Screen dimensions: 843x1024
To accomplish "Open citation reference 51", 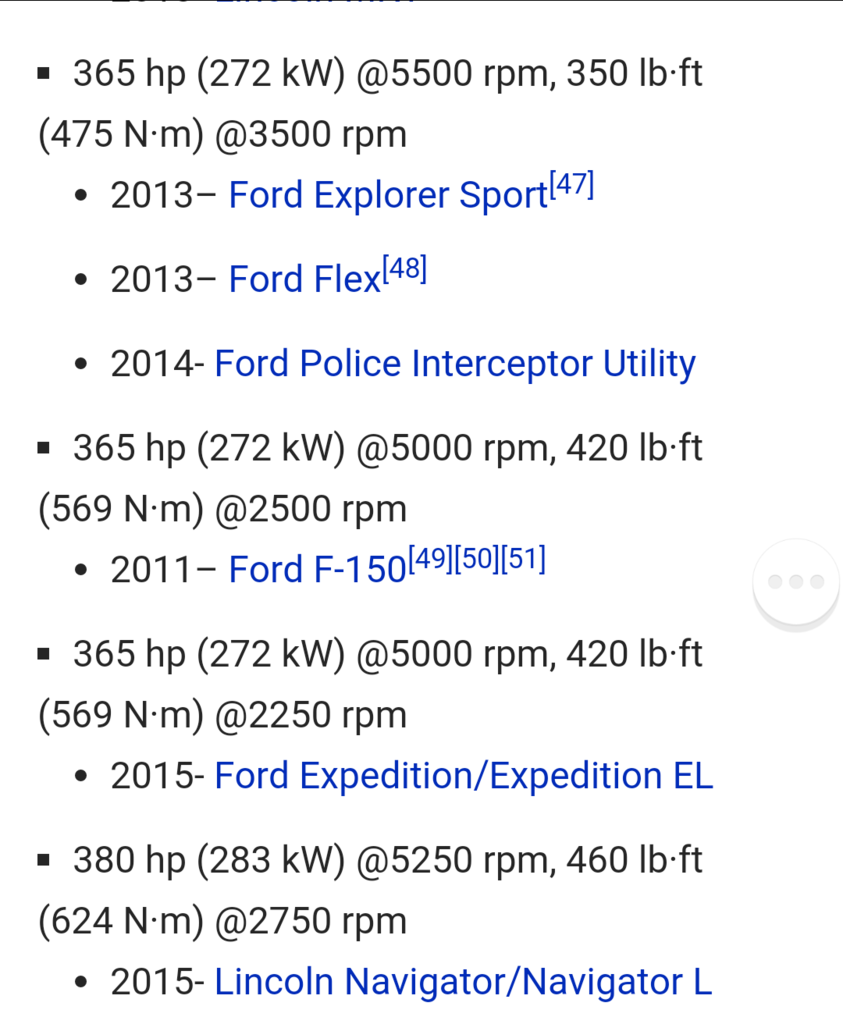I will [x=523, y=559].
